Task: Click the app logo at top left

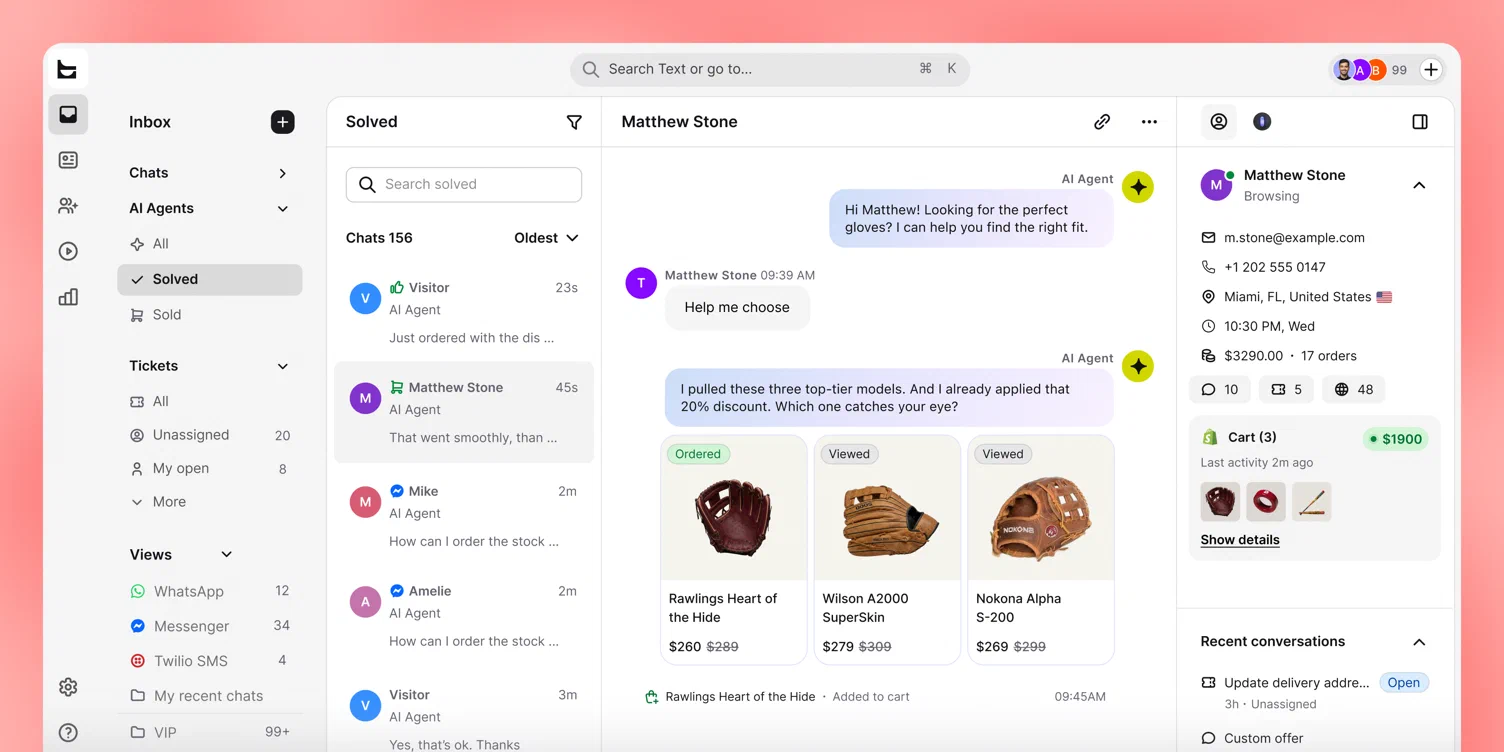Action: (67, 69)
